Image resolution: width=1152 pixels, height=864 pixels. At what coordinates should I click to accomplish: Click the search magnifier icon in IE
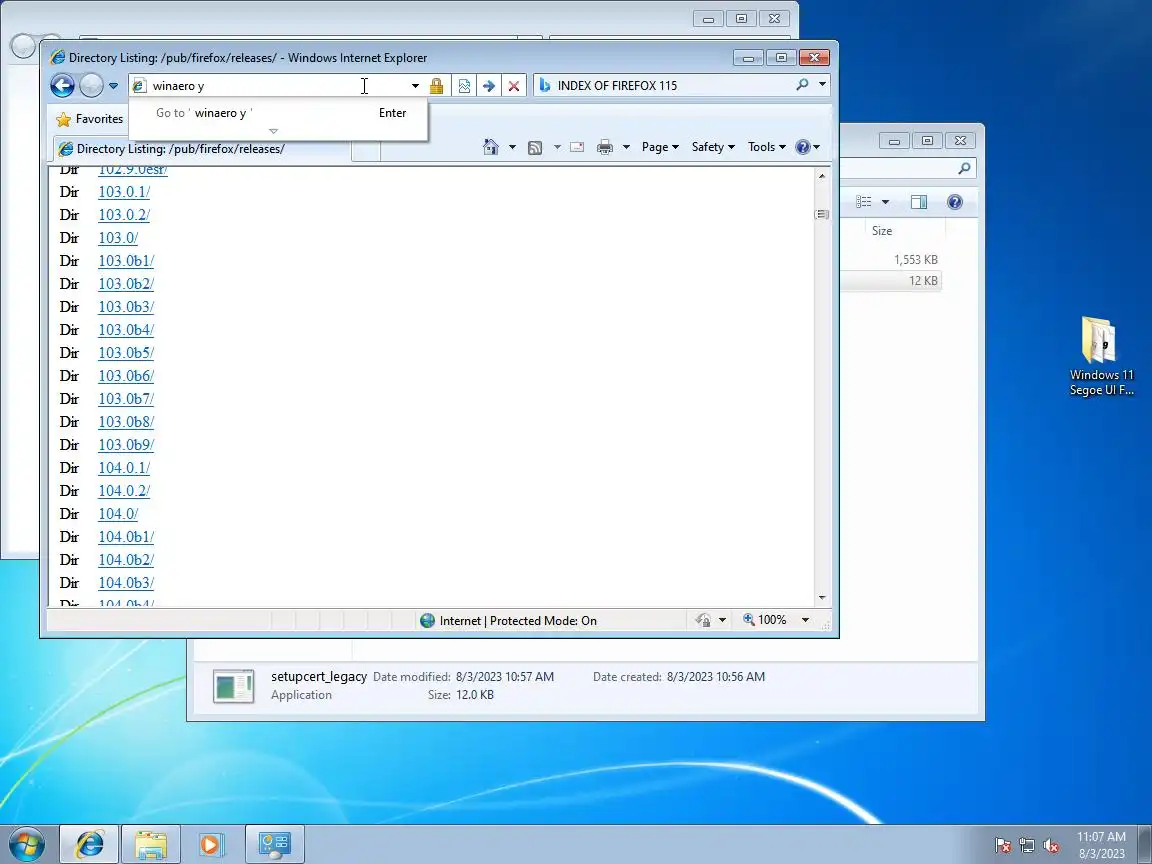pos(802,85)
